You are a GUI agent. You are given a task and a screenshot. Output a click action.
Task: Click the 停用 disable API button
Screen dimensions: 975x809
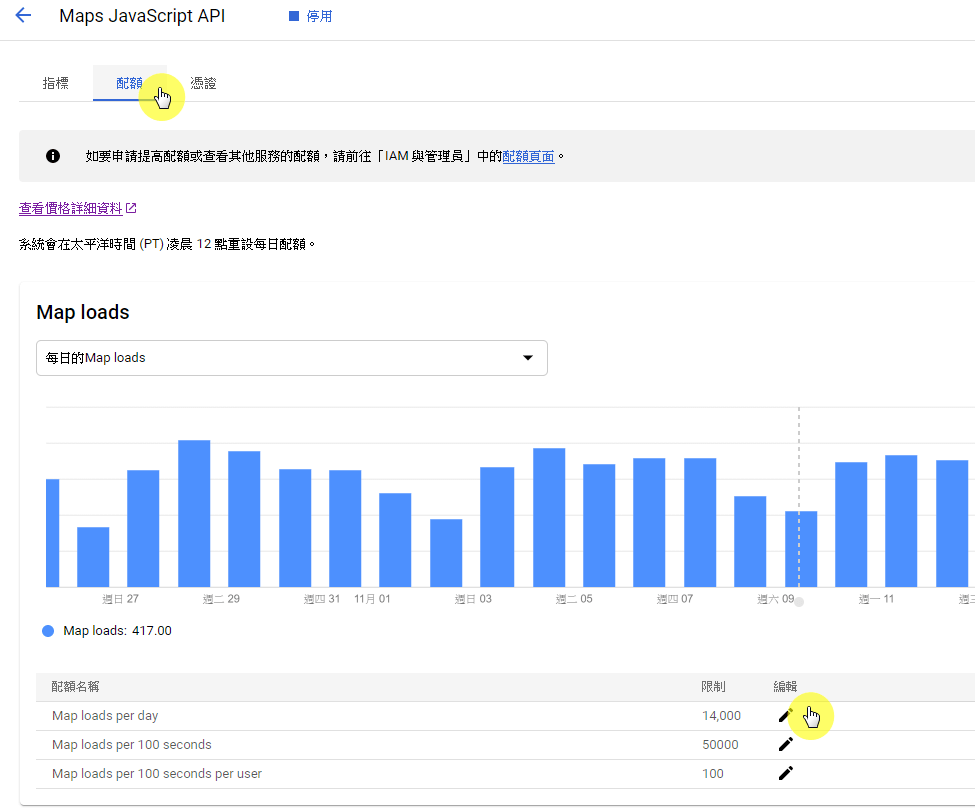click(311, 16)
